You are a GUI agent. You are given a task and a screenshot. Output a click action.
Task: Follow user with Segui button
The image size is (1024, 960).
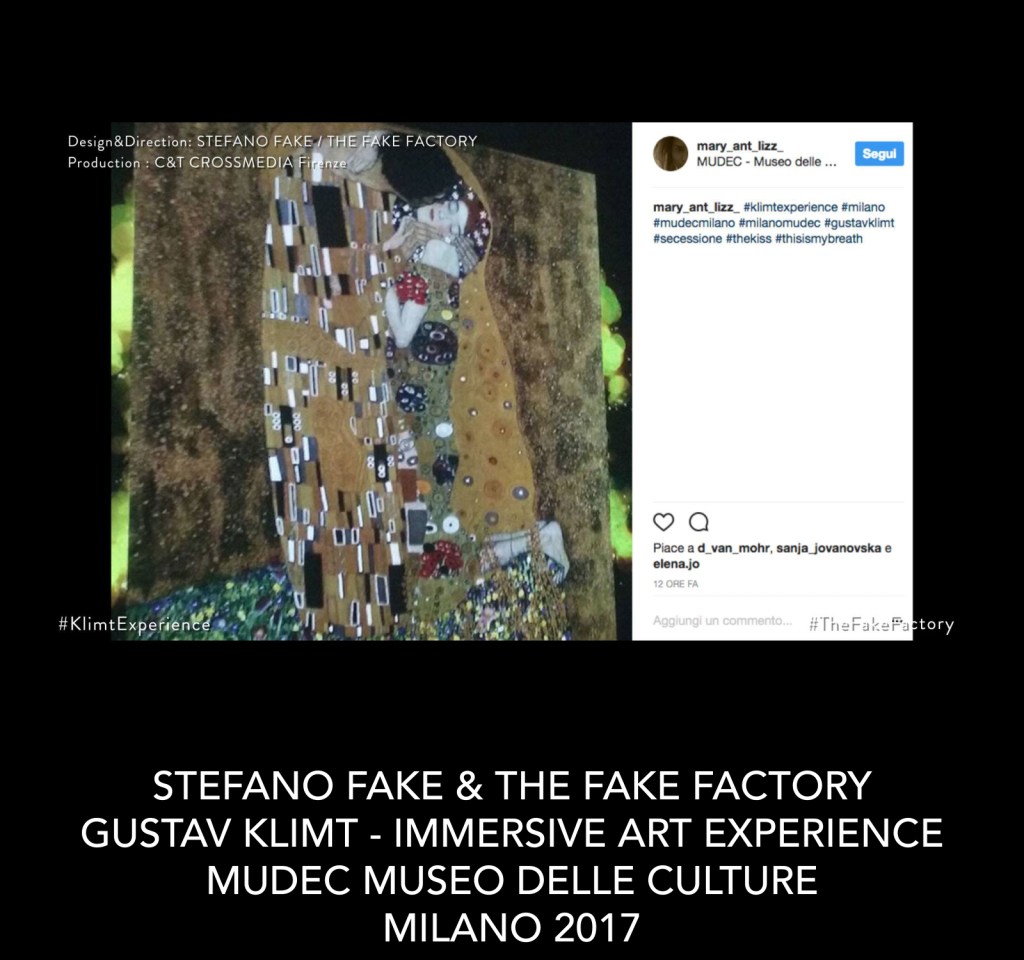pos(879,154)
